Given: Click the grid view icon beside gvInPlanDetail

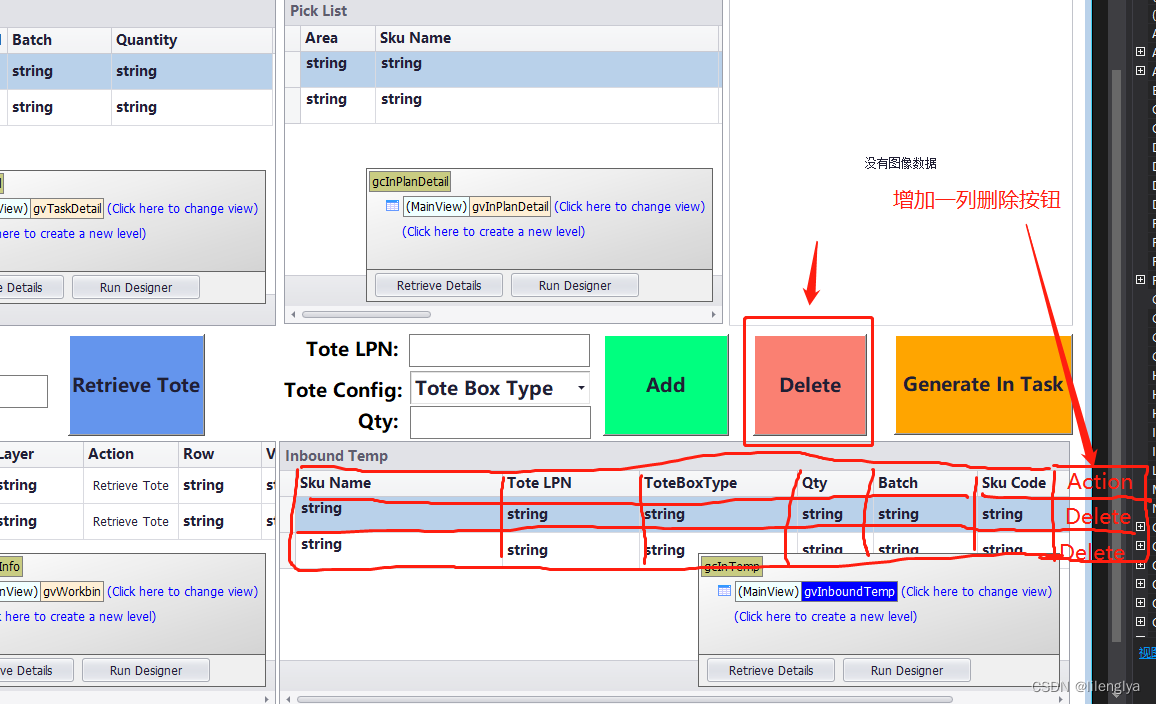Looking at the screenshot, I should click(x=392, y=206).
